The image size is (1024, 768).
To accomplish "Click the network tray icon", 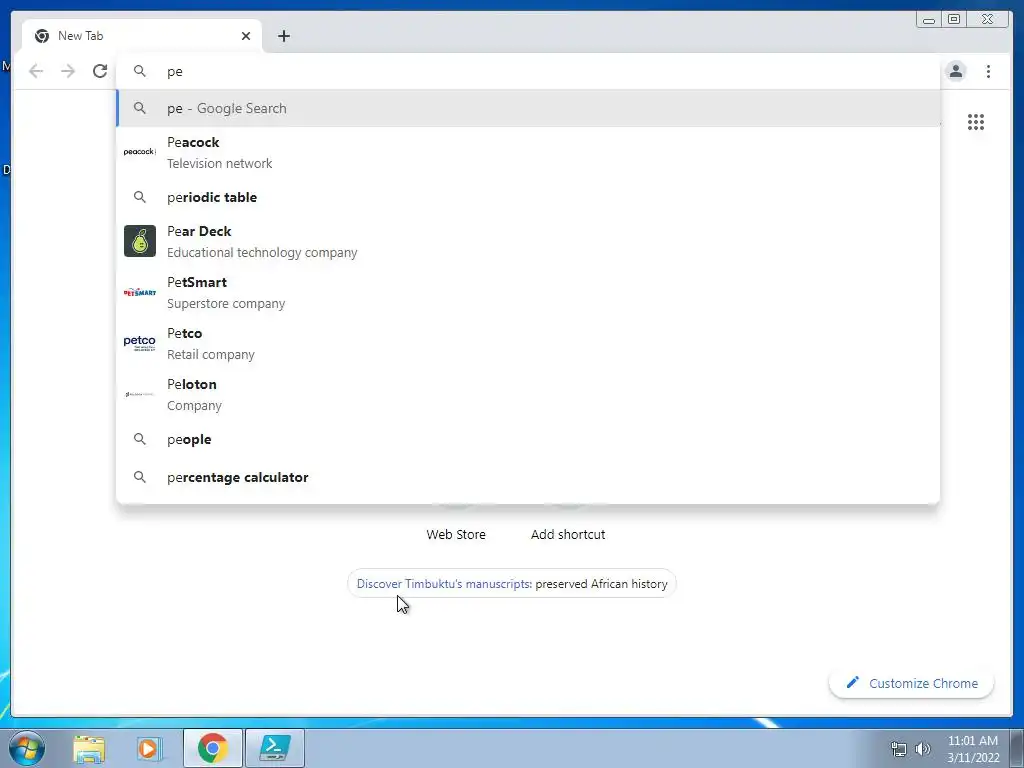I will pos(899,749).
